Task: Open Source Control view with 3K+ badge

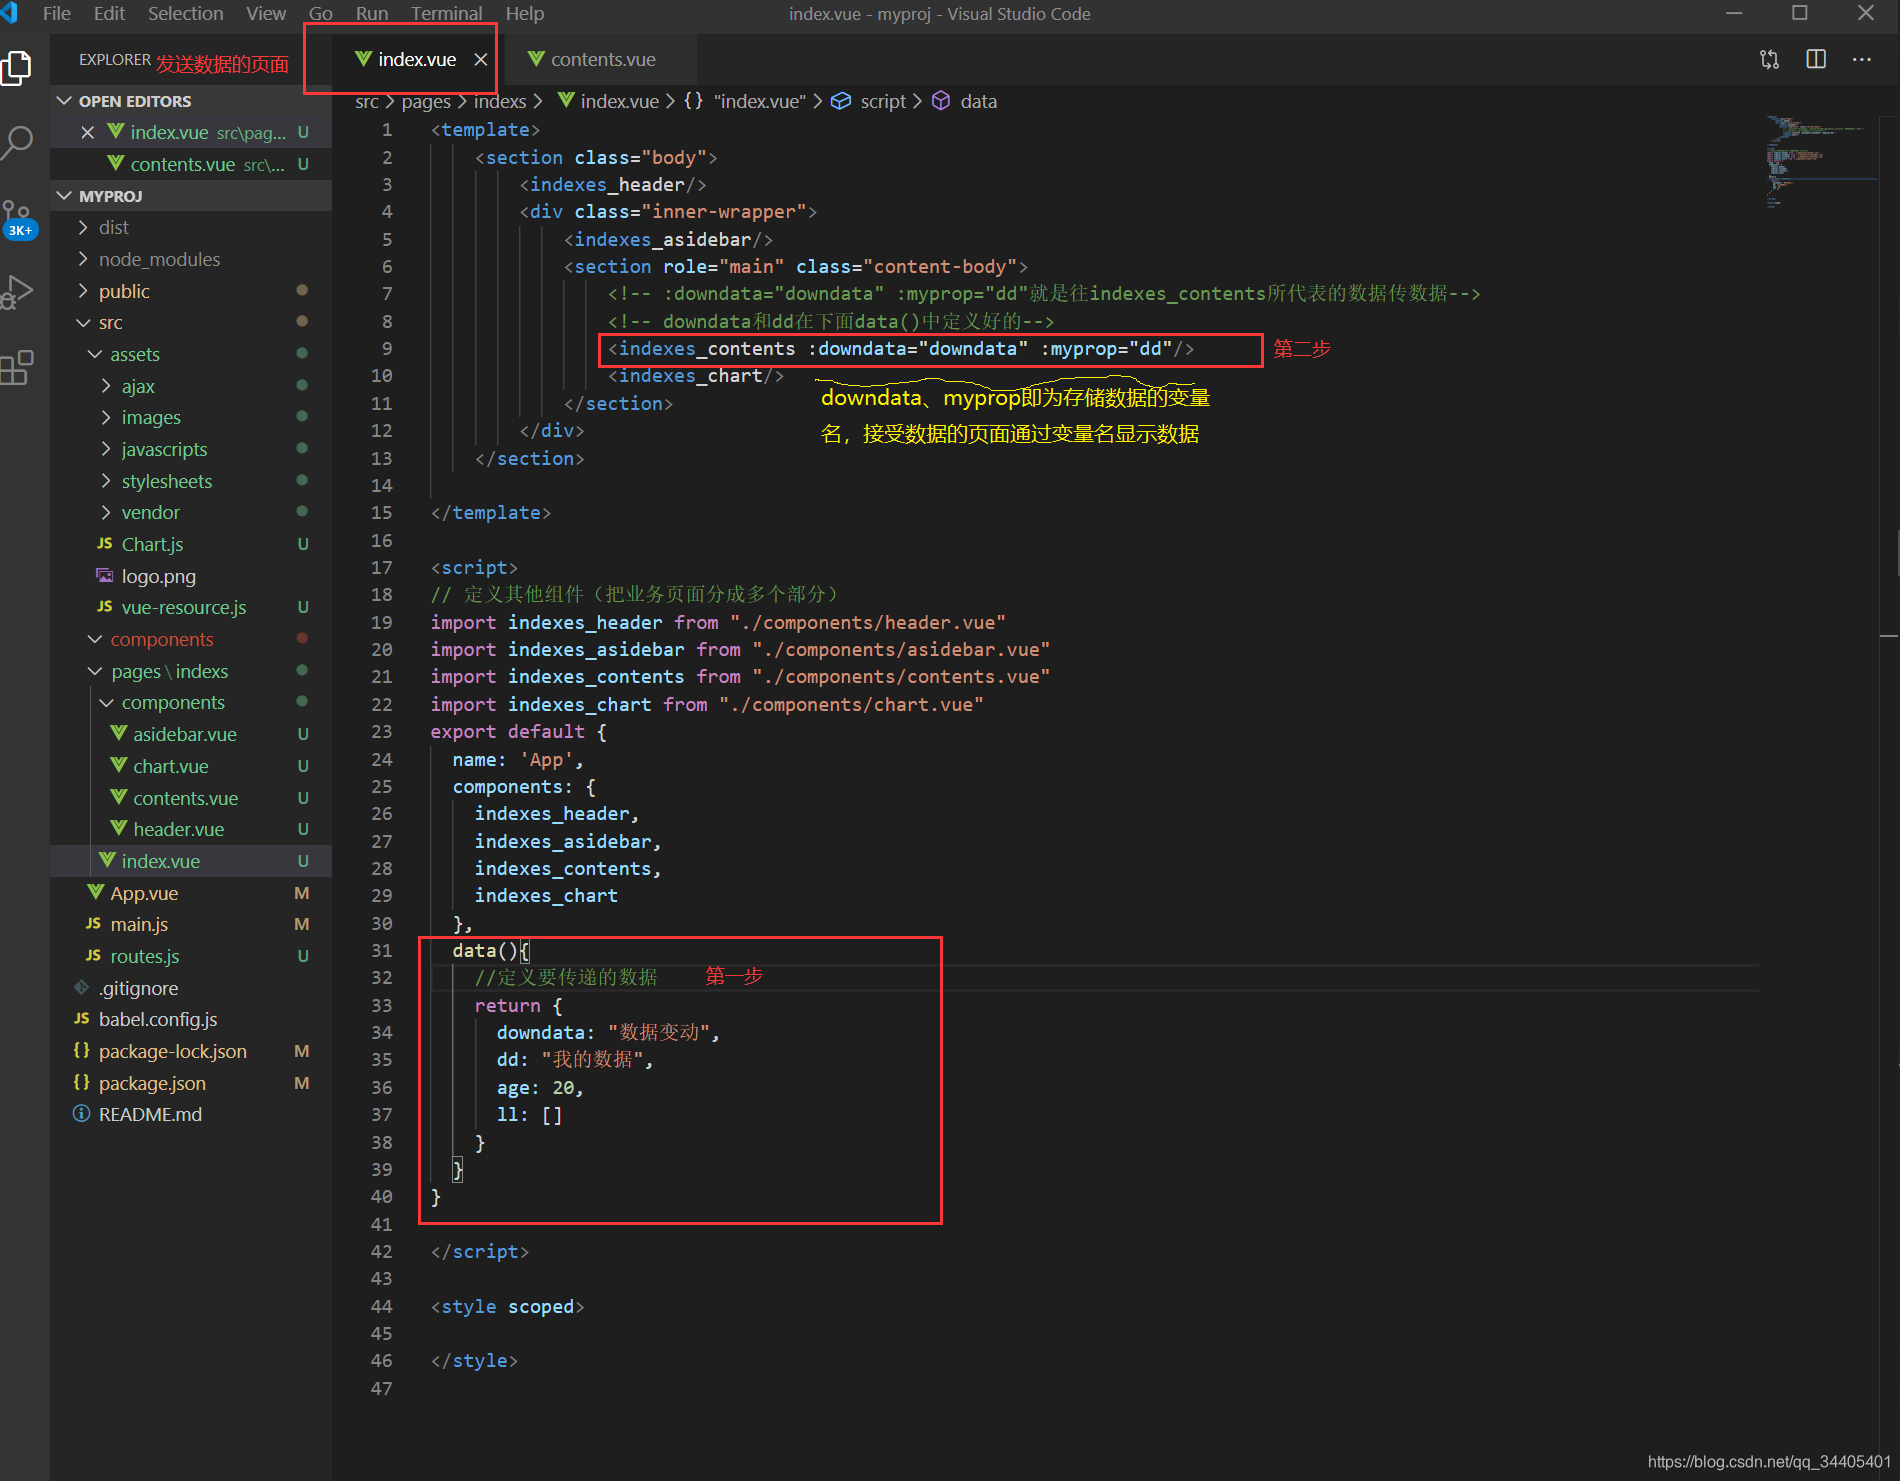Action: click(17, 218)
